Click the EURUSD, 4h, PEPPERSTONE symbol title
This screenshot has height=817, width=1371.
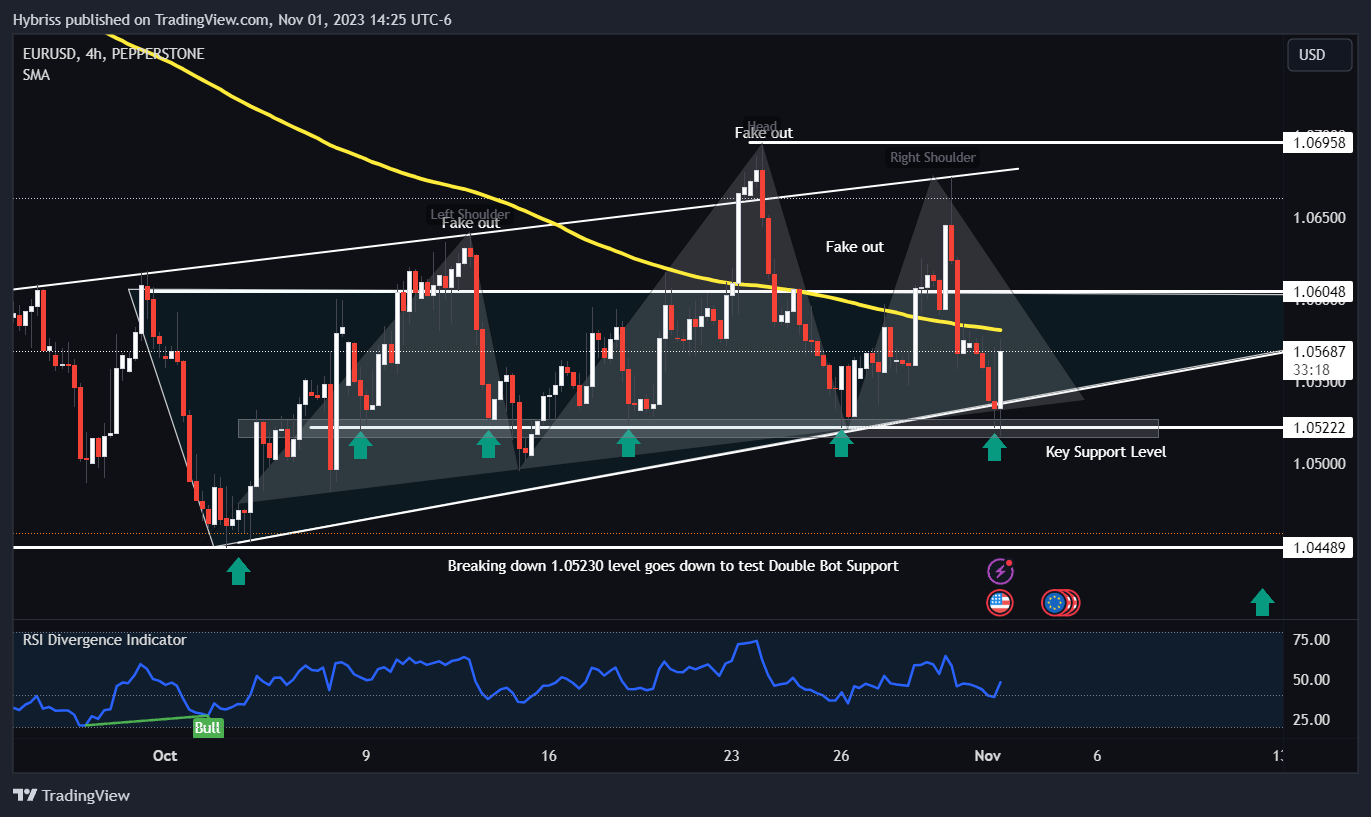113,54
